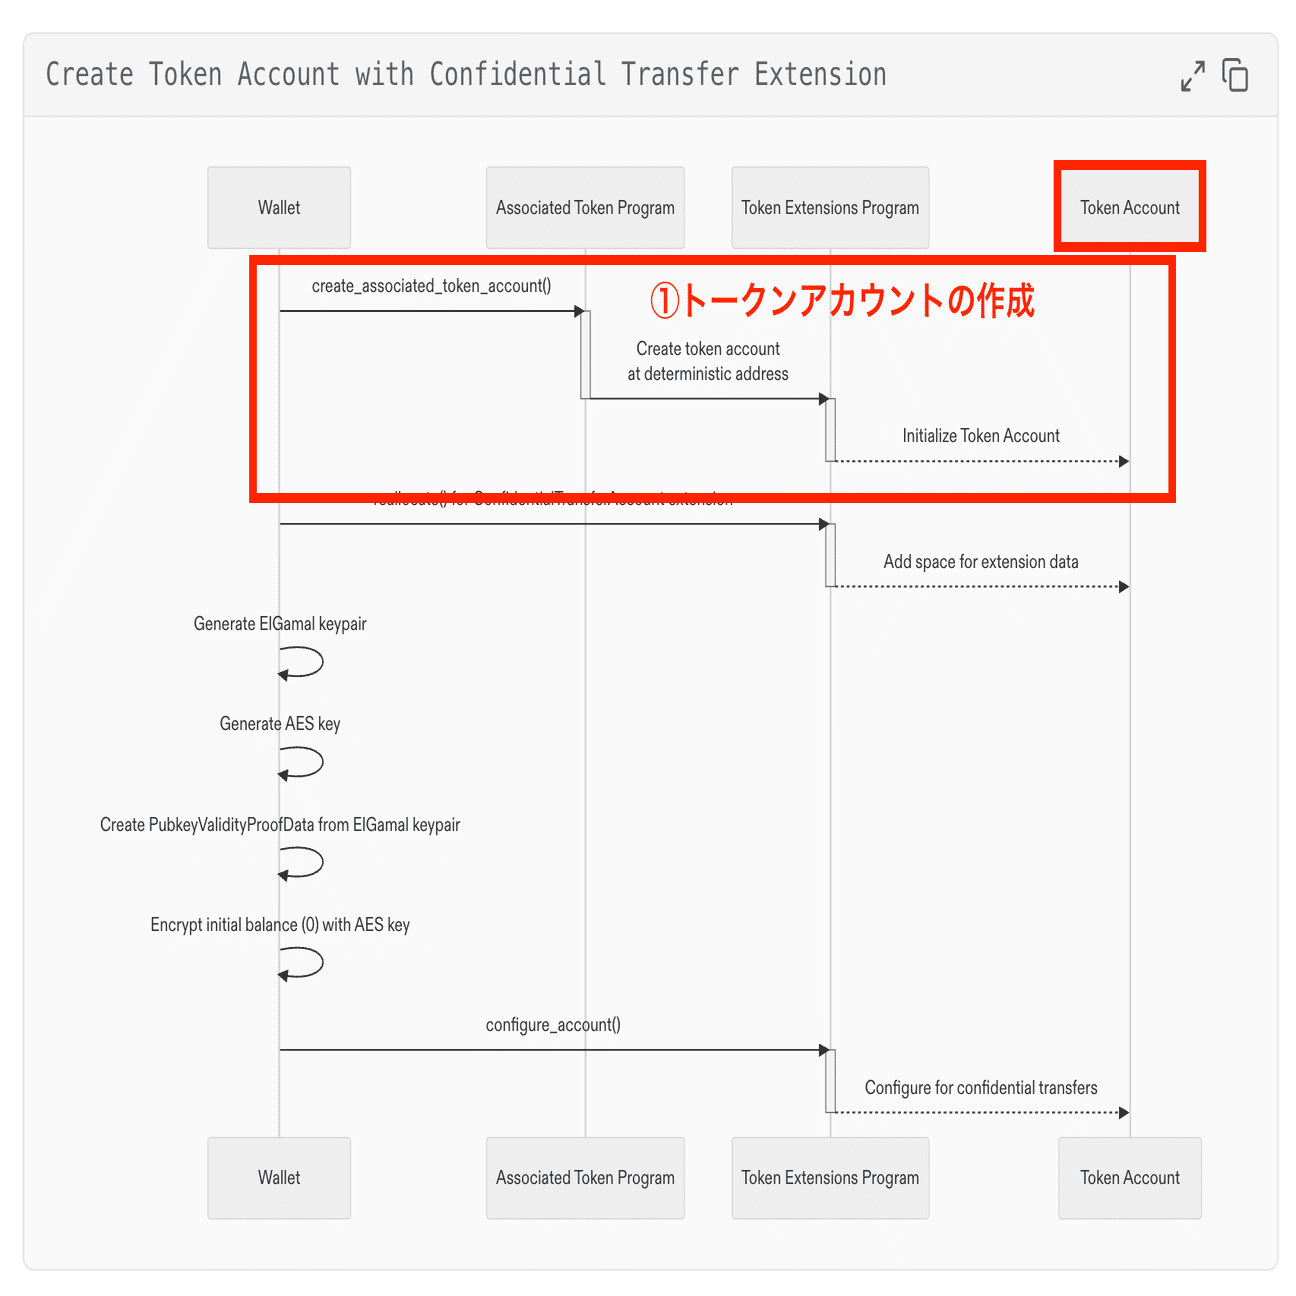
Task: Click the red Japanese annotation text
Action: point(842,300)
